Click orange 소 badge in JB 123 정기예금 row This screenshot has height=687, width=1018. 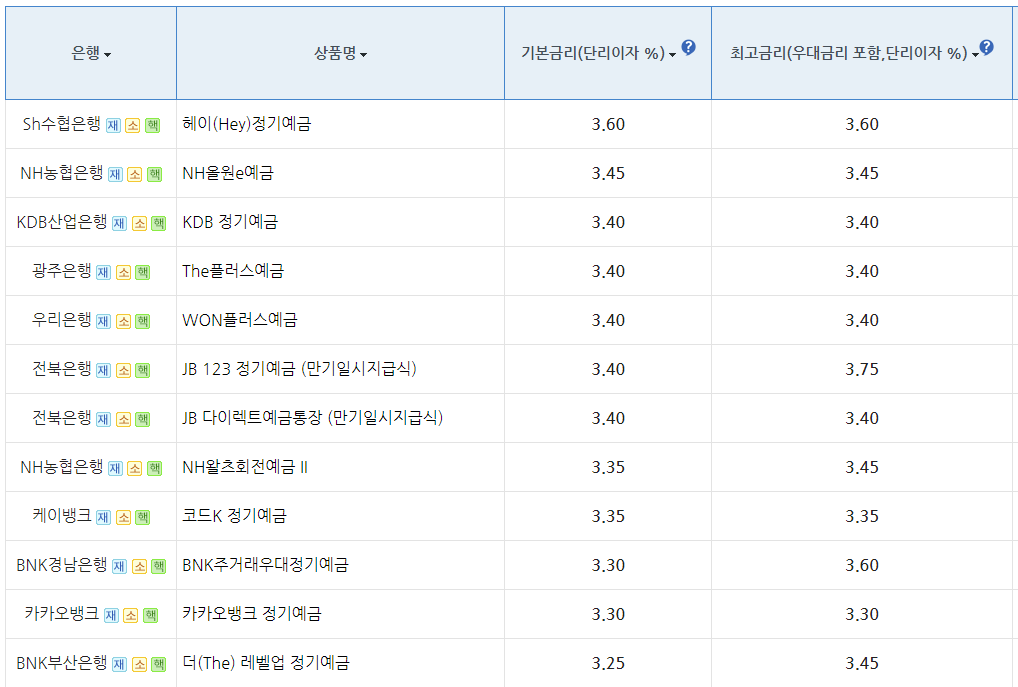(x=123, y=370)
